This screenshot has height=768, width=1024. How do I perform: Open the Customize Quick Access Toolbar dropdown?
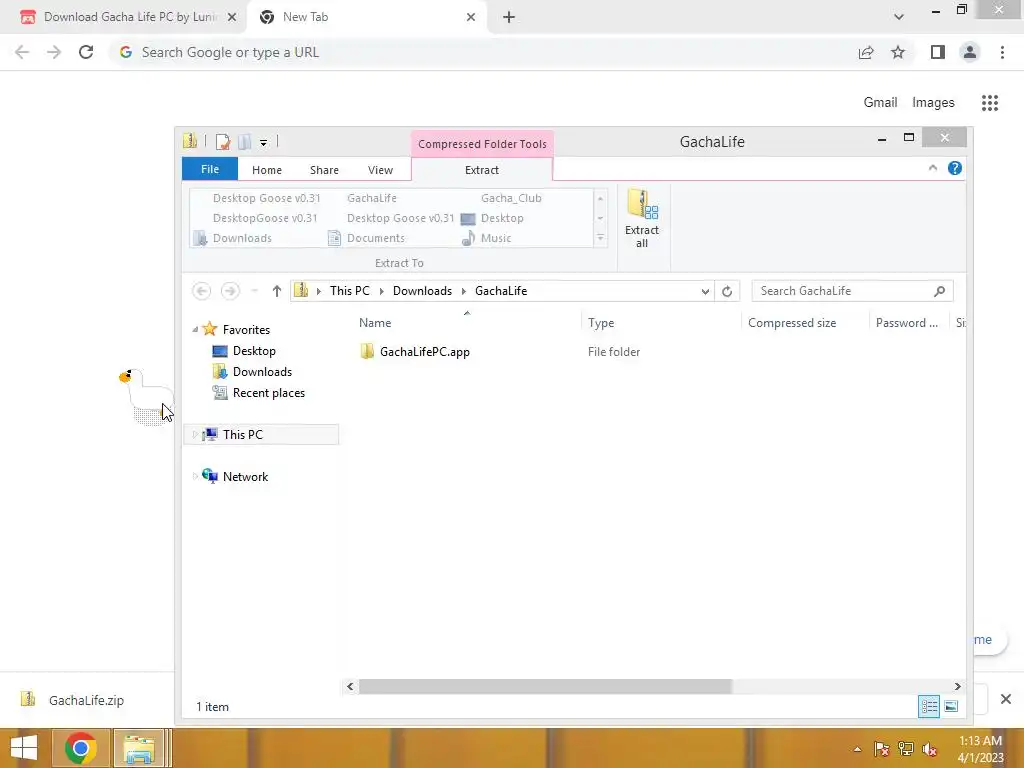tap(263, 142)
